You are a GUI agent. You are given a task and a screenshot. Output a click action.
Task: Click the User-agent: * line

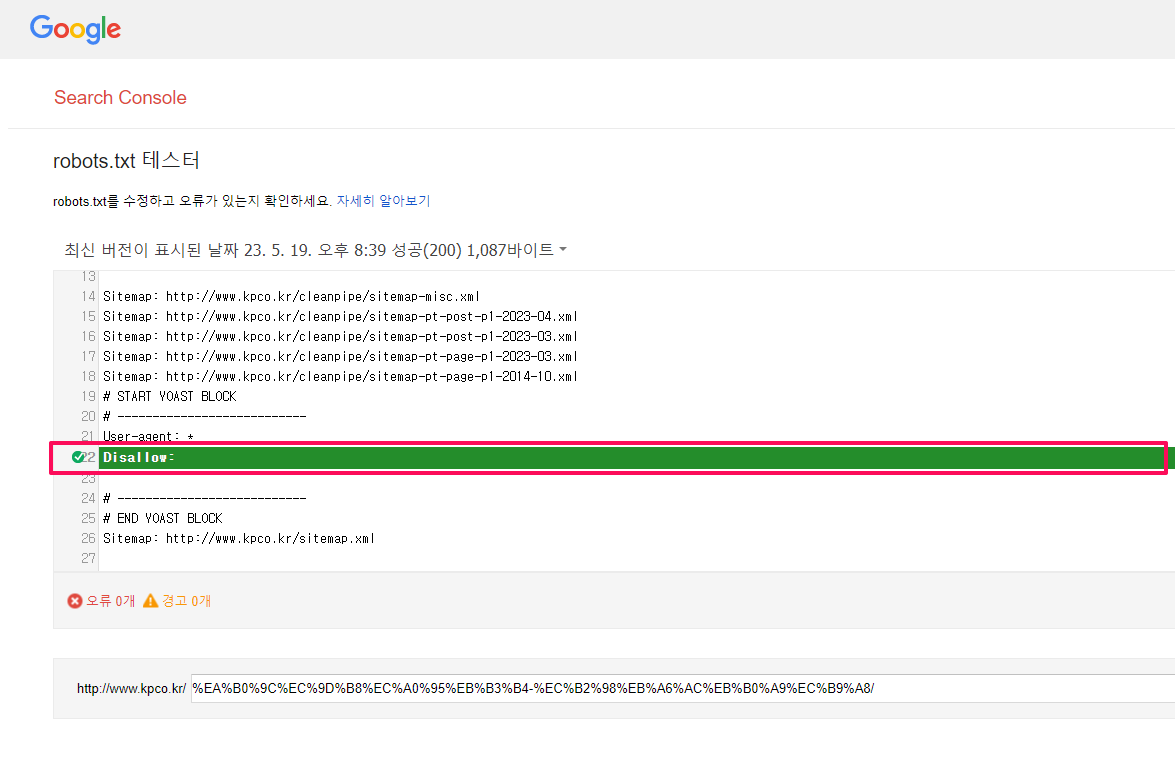(x=148, y=436)
